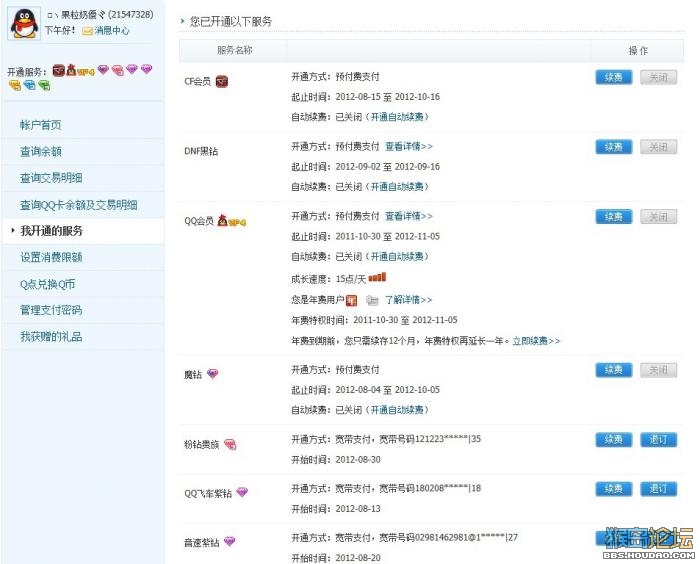Open 管理支付密码 in the sidebar
The image size is (700, 564).
pos(51,310)
